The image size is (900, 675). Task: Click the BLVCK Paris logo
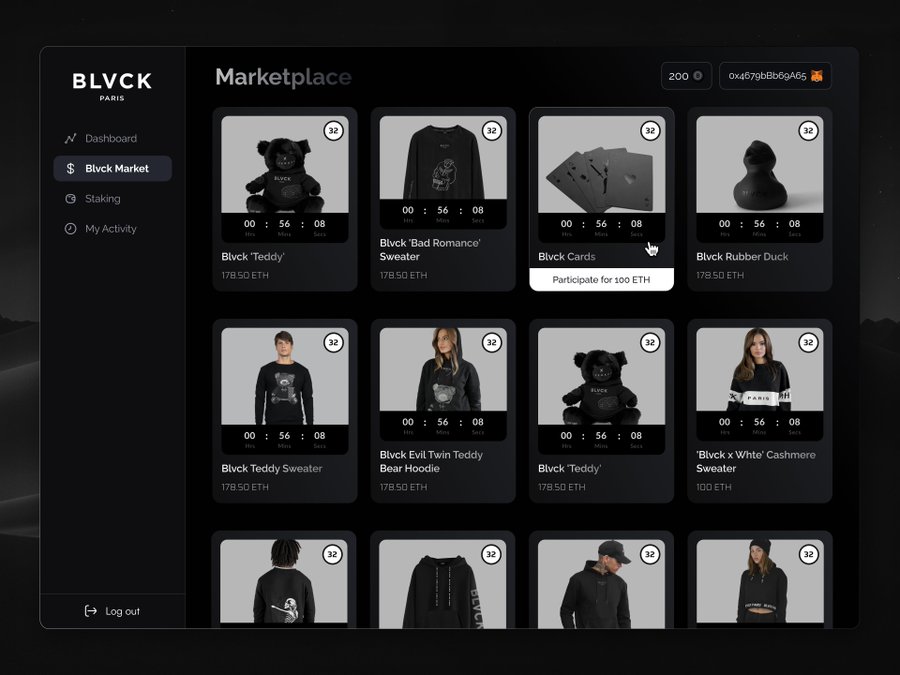coord(112,86)
